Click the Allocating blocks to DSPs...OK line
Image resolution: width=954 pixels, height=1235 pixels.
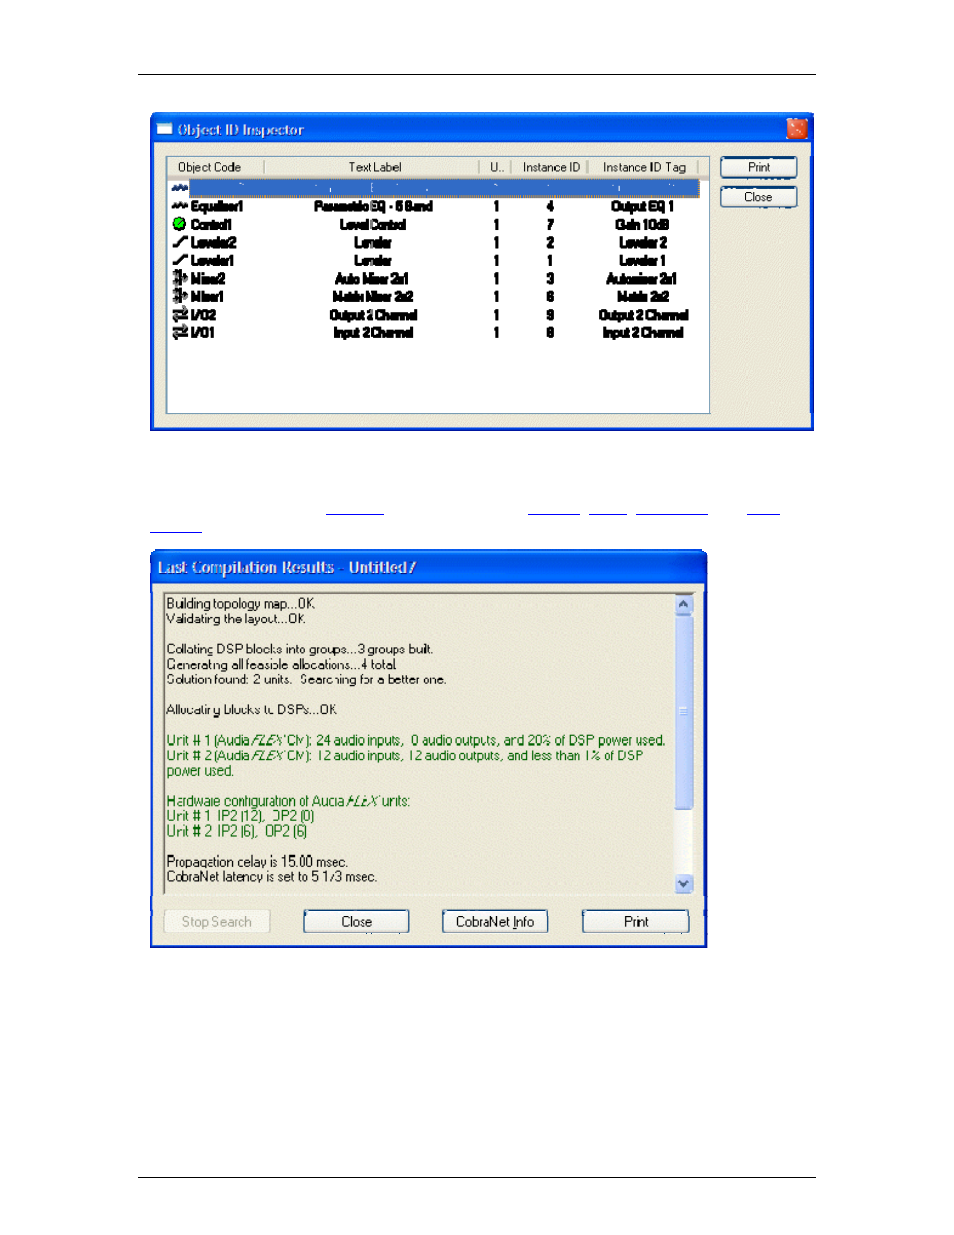[x=252, y=709]
